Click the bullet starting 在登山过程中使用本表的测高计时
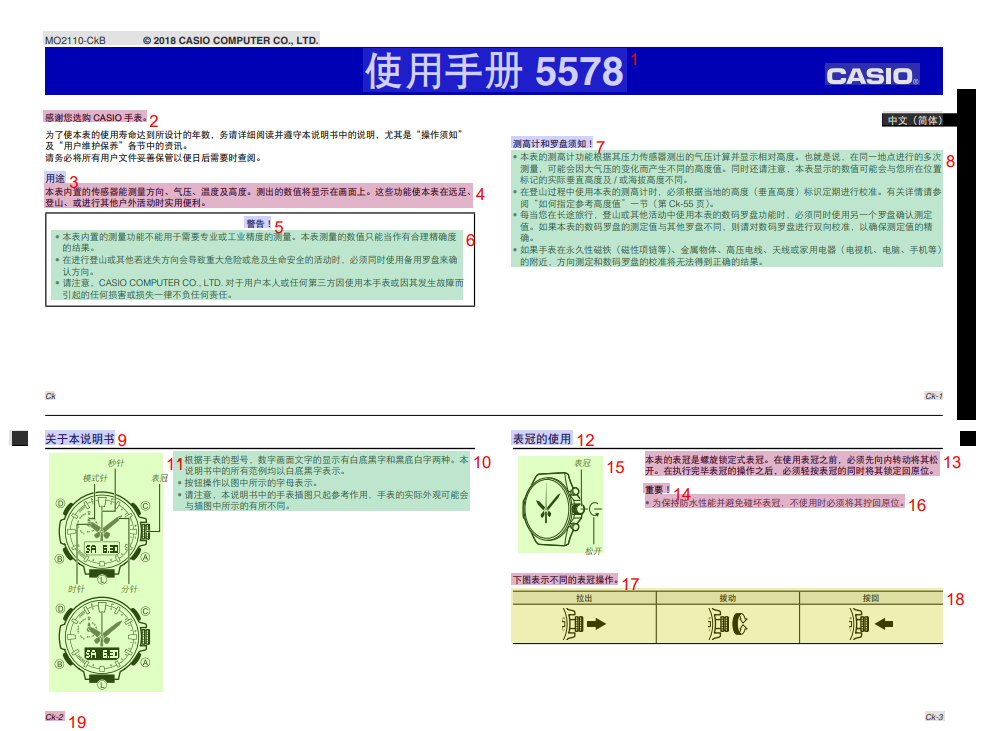 pos(727,197)
